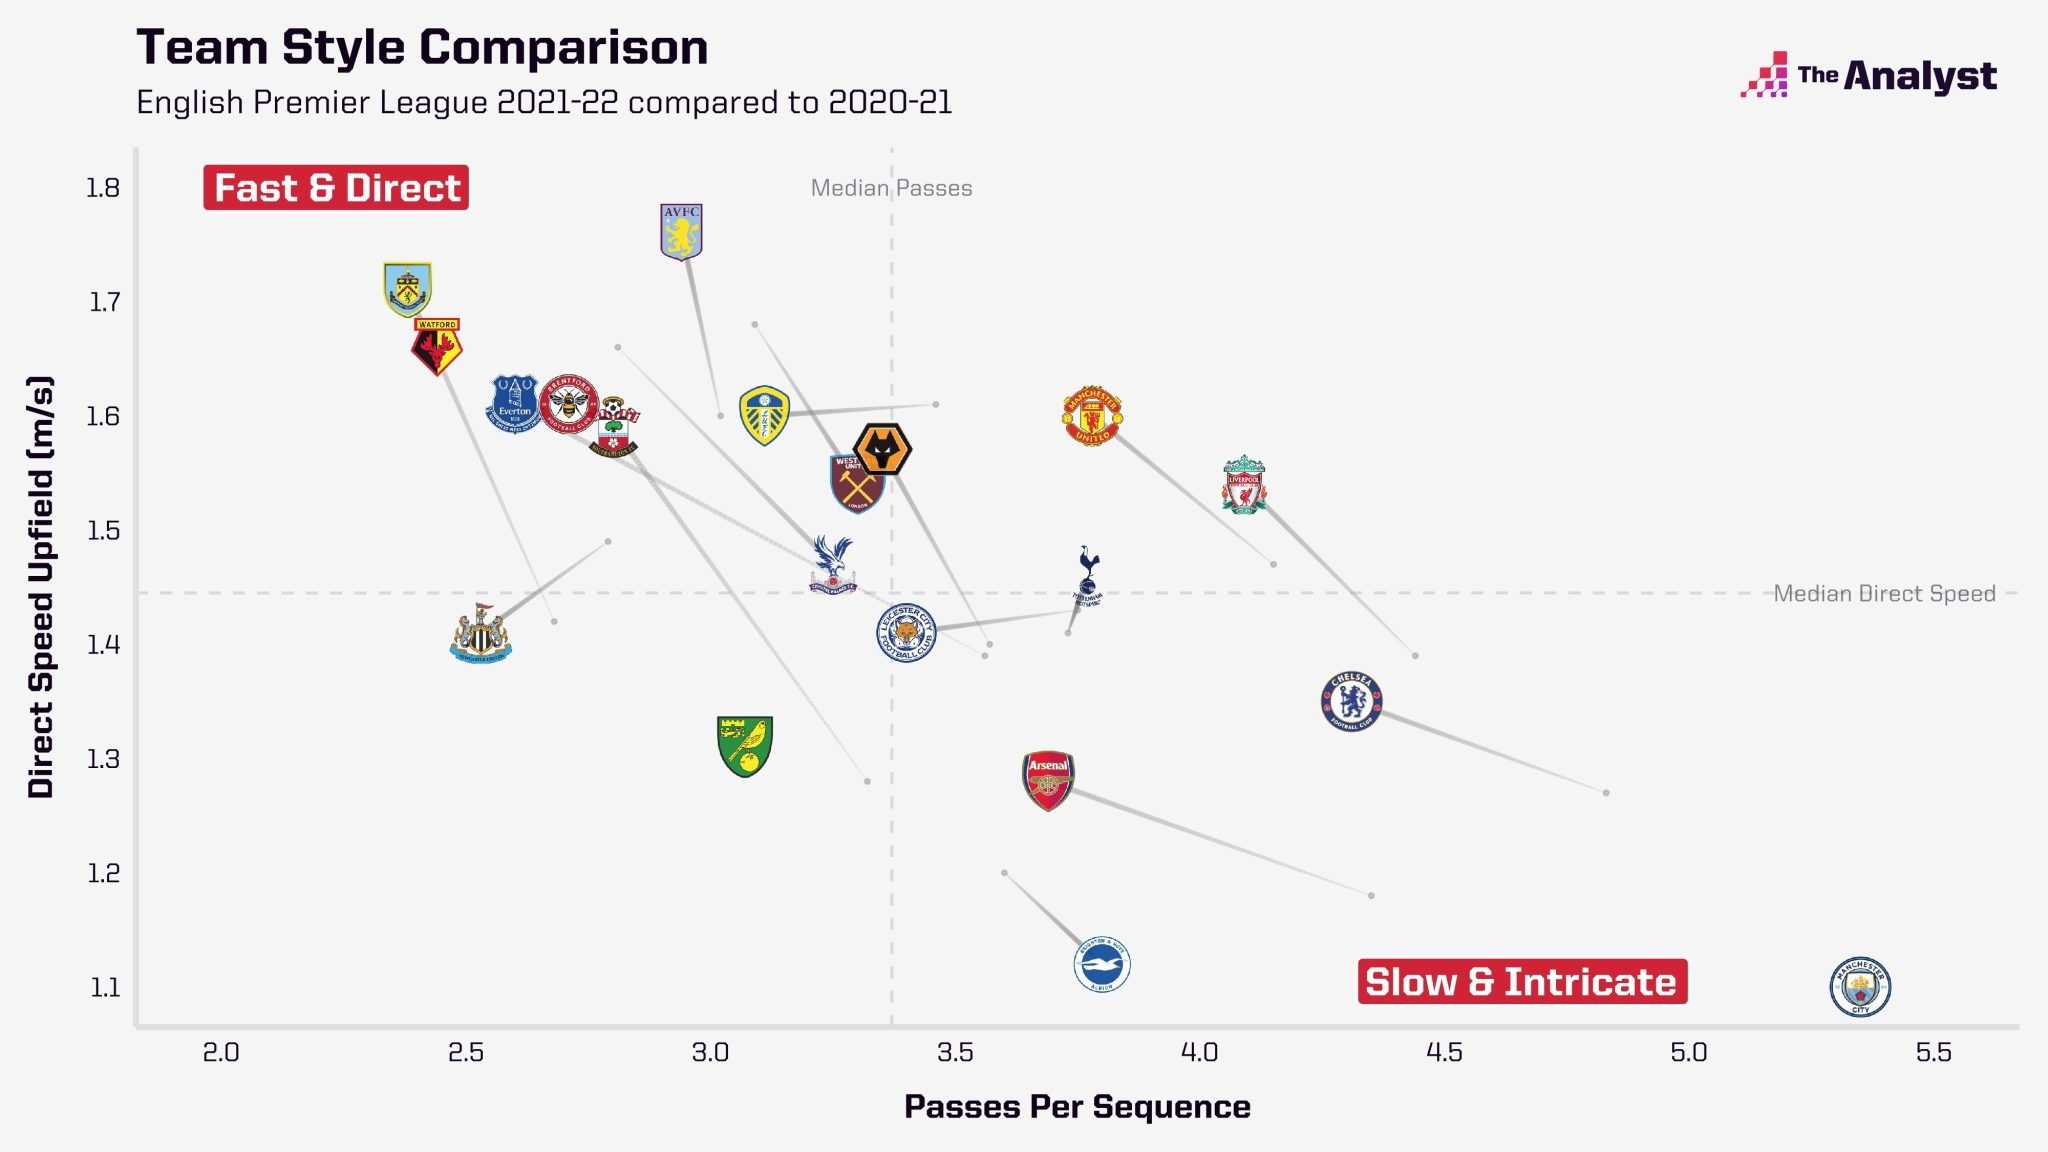Select the Burnley club badge
2048x1152 pixels.
click(408, 289)
